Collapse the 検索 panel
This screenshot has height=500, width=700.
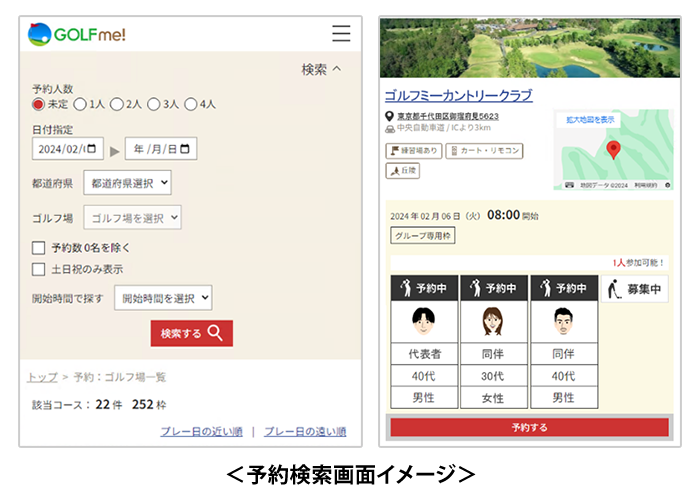(x=321, y=69)
